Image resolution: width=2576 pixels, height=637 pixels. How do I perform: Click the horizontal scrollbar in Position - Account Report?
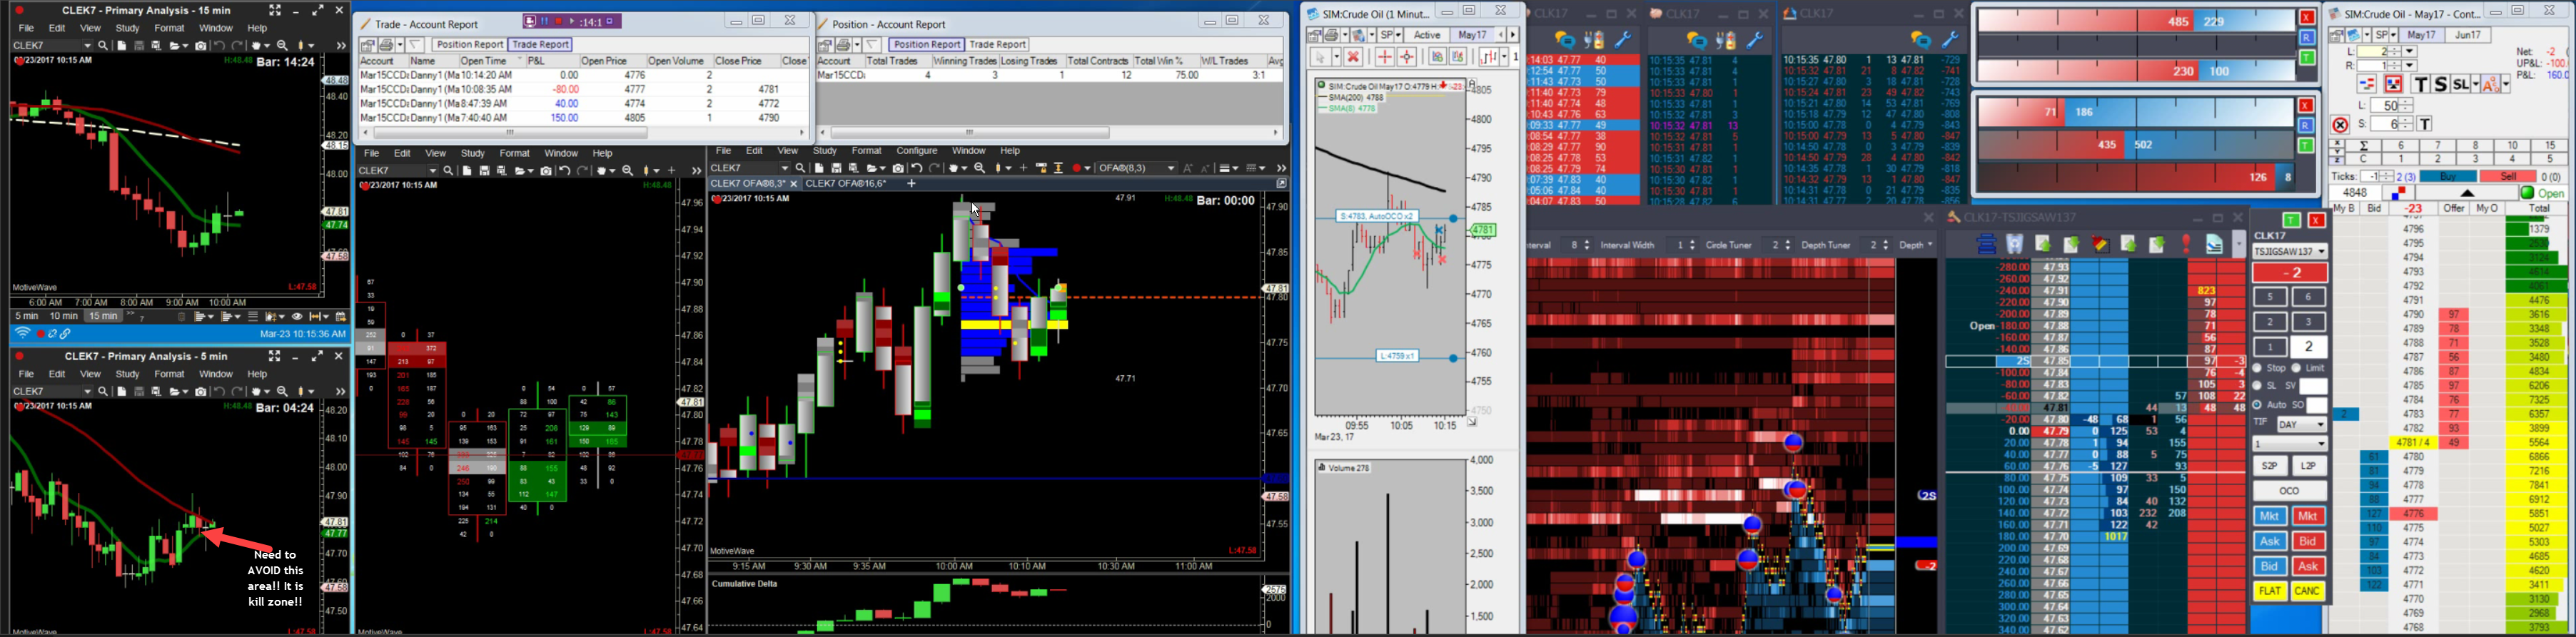969,133
